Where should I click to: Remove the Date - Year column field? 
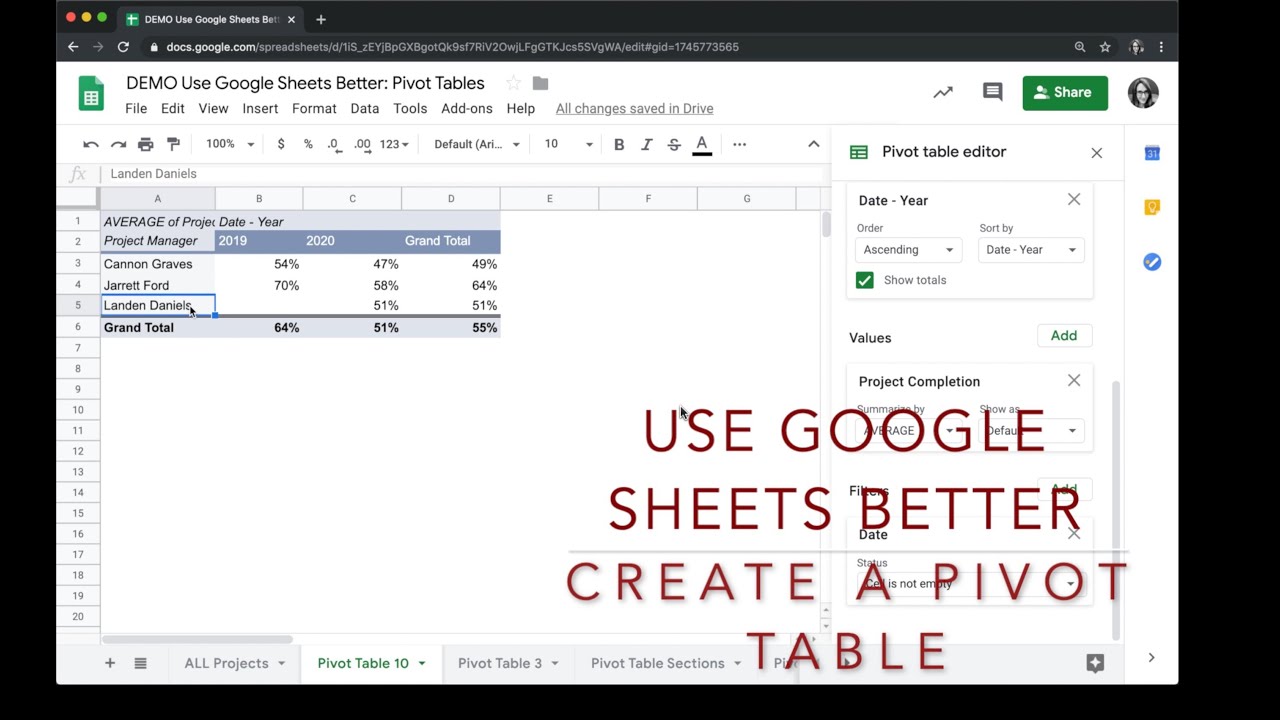(1074, 200)
